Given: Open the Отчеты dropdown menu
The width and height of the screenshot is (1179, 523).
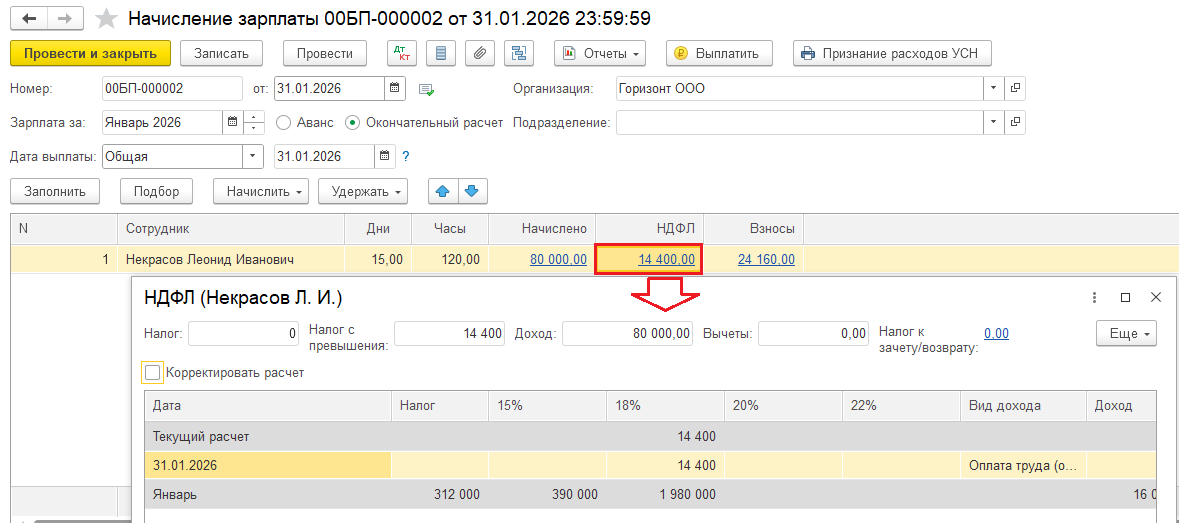Looking at the screenshot, I should pos(599,53).
